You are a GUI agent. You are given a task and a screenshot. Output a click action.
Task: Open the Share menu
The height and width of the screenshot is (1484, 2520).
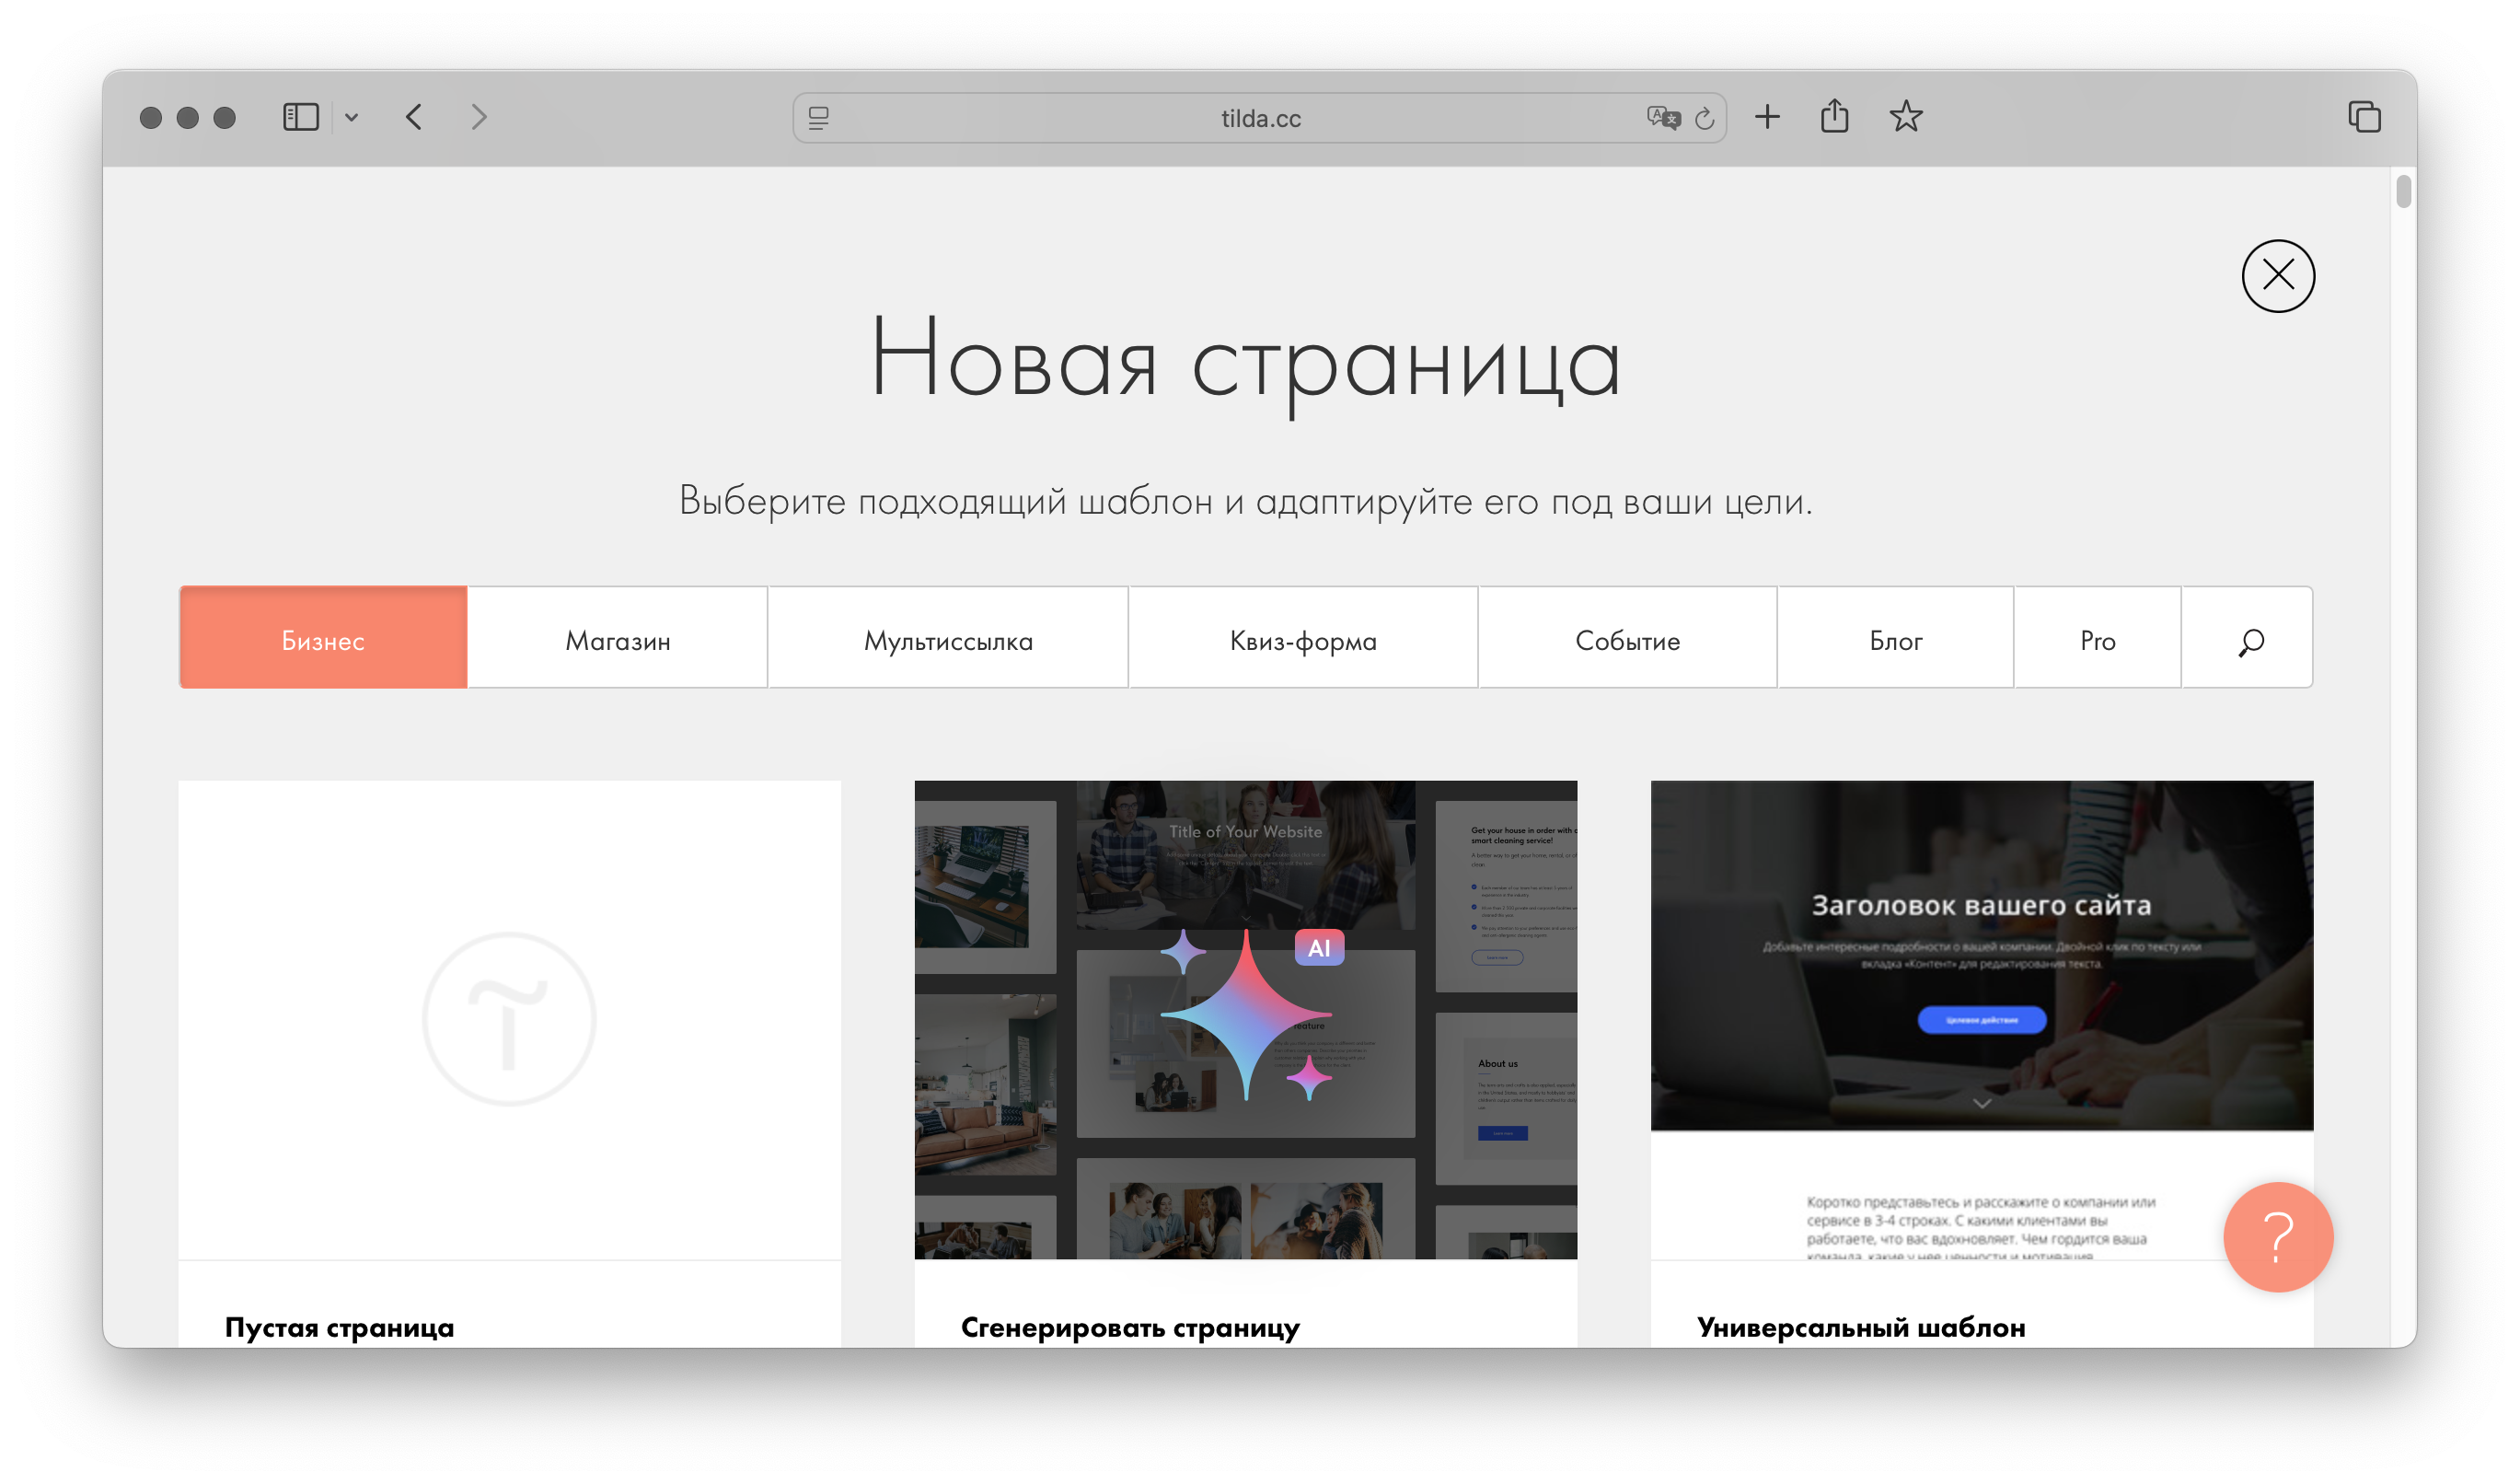coord(1834,116)
